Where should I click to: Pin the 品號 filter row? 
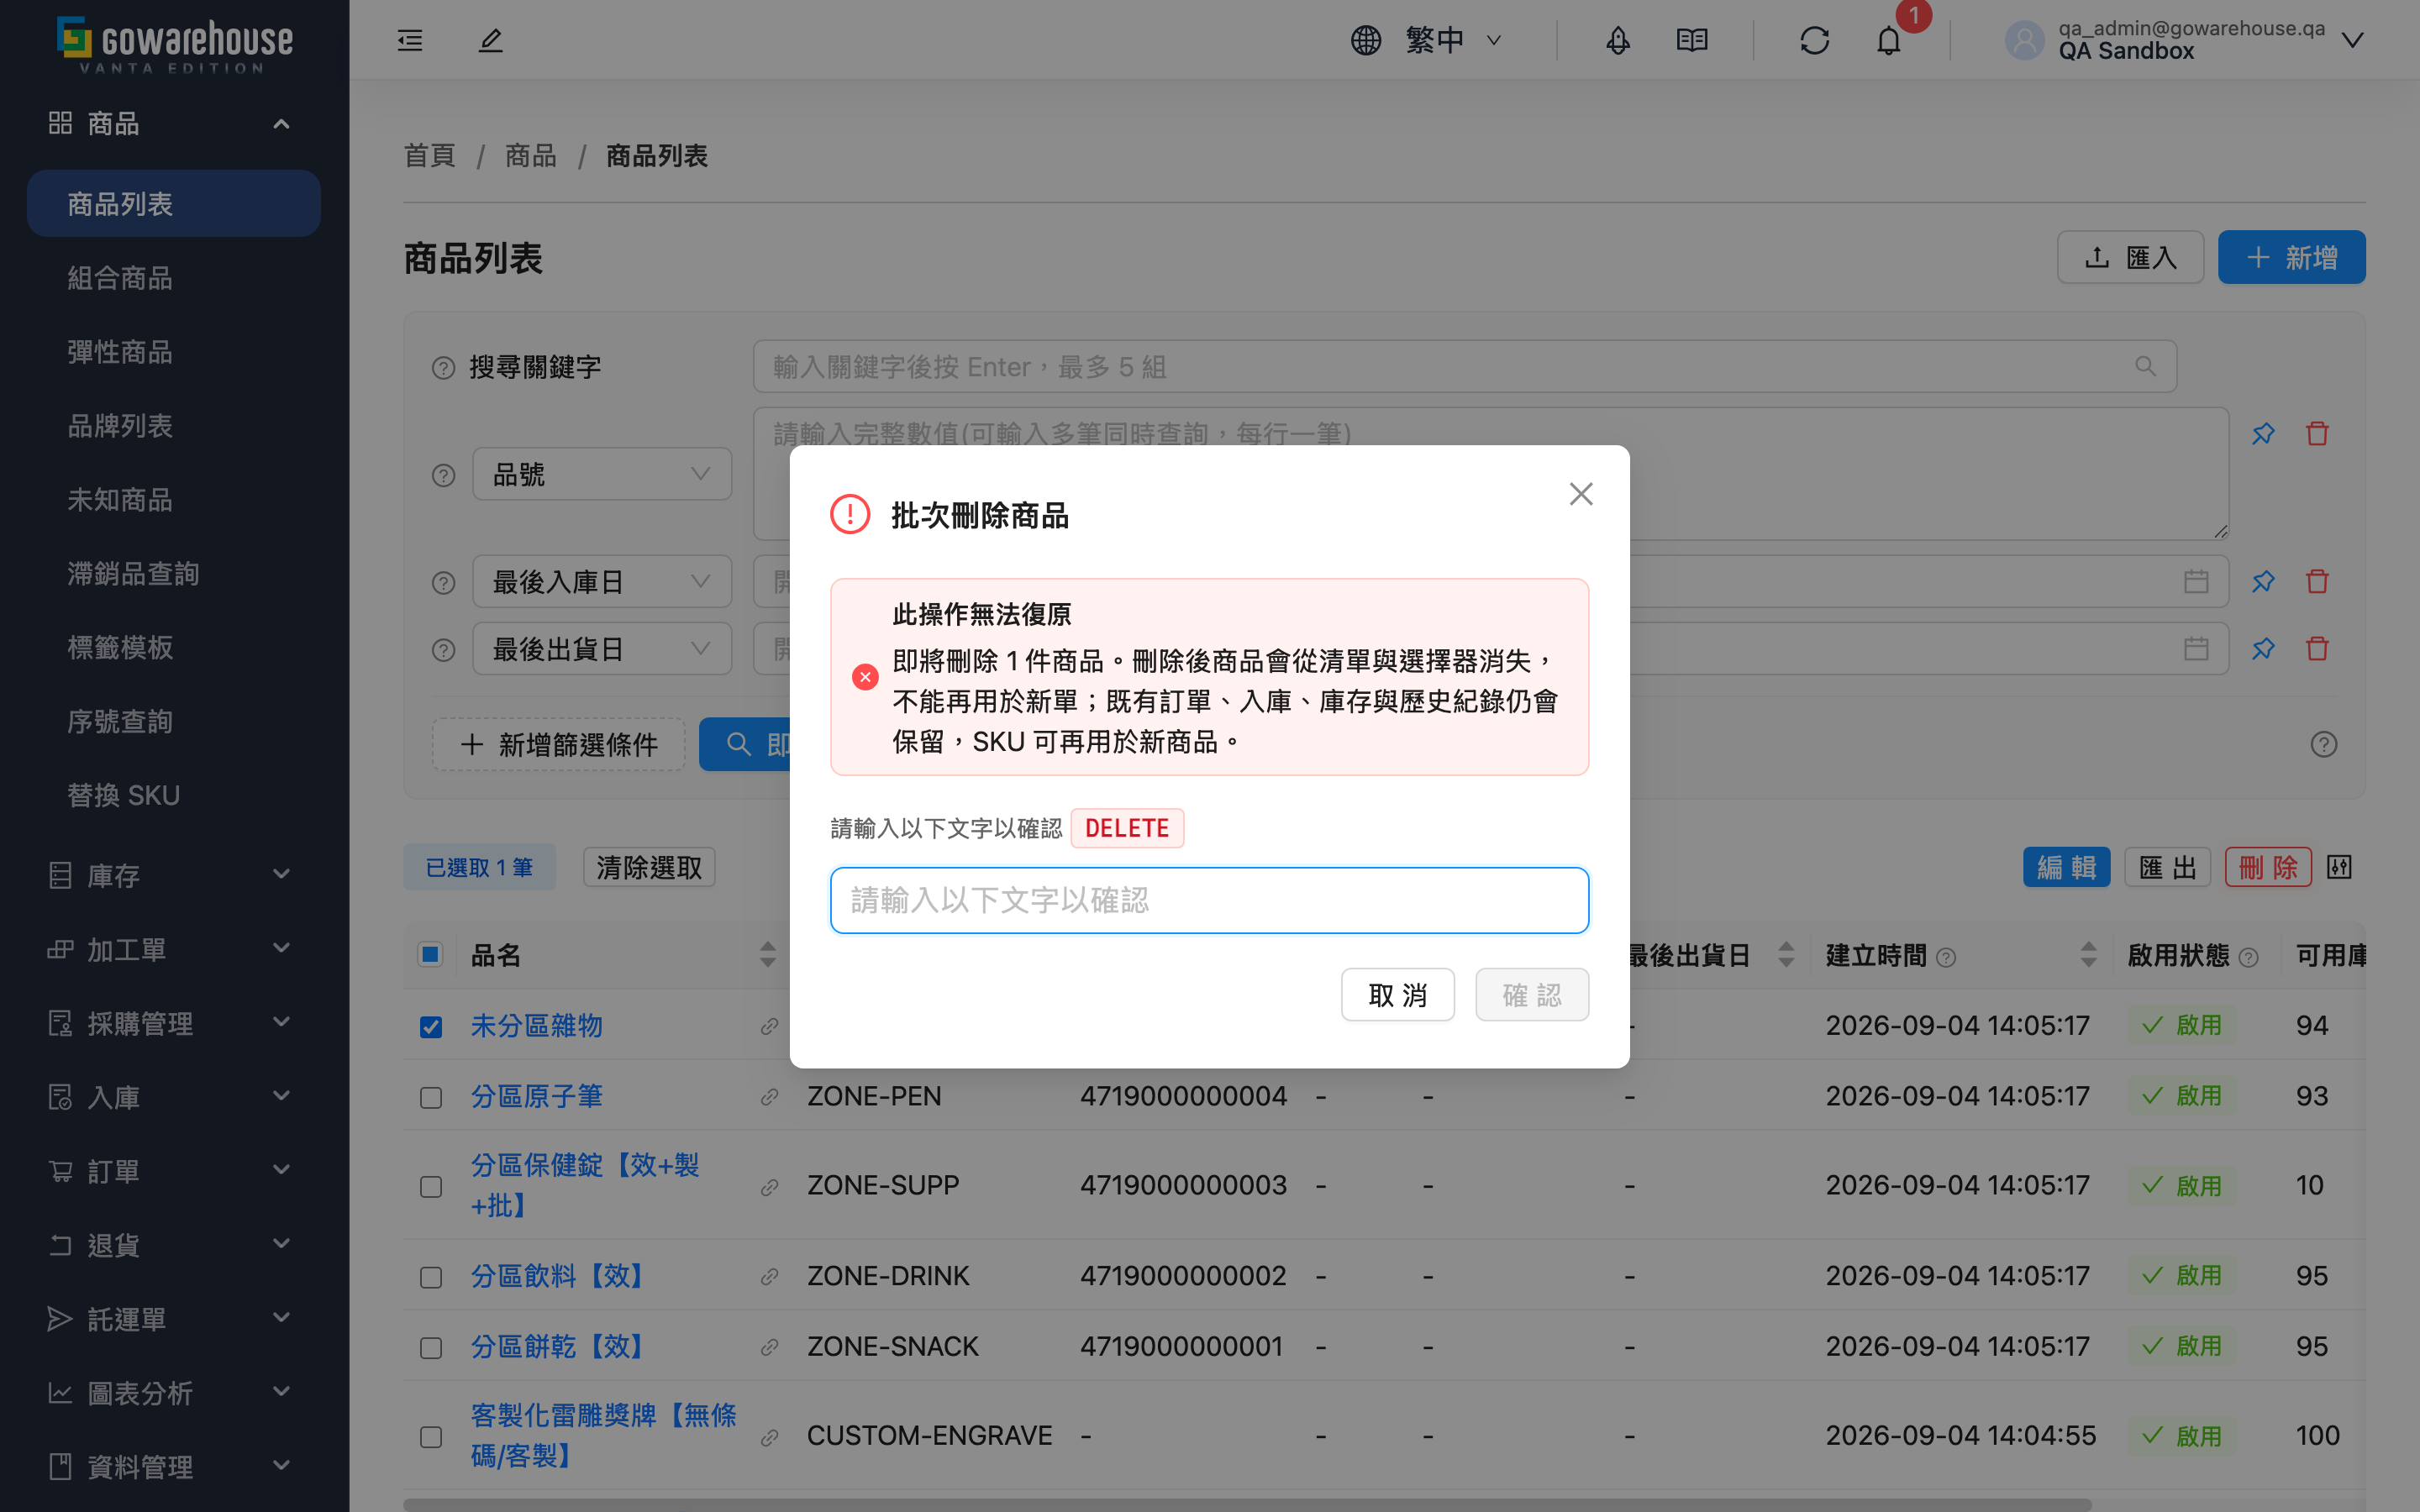pos(2263,433)
